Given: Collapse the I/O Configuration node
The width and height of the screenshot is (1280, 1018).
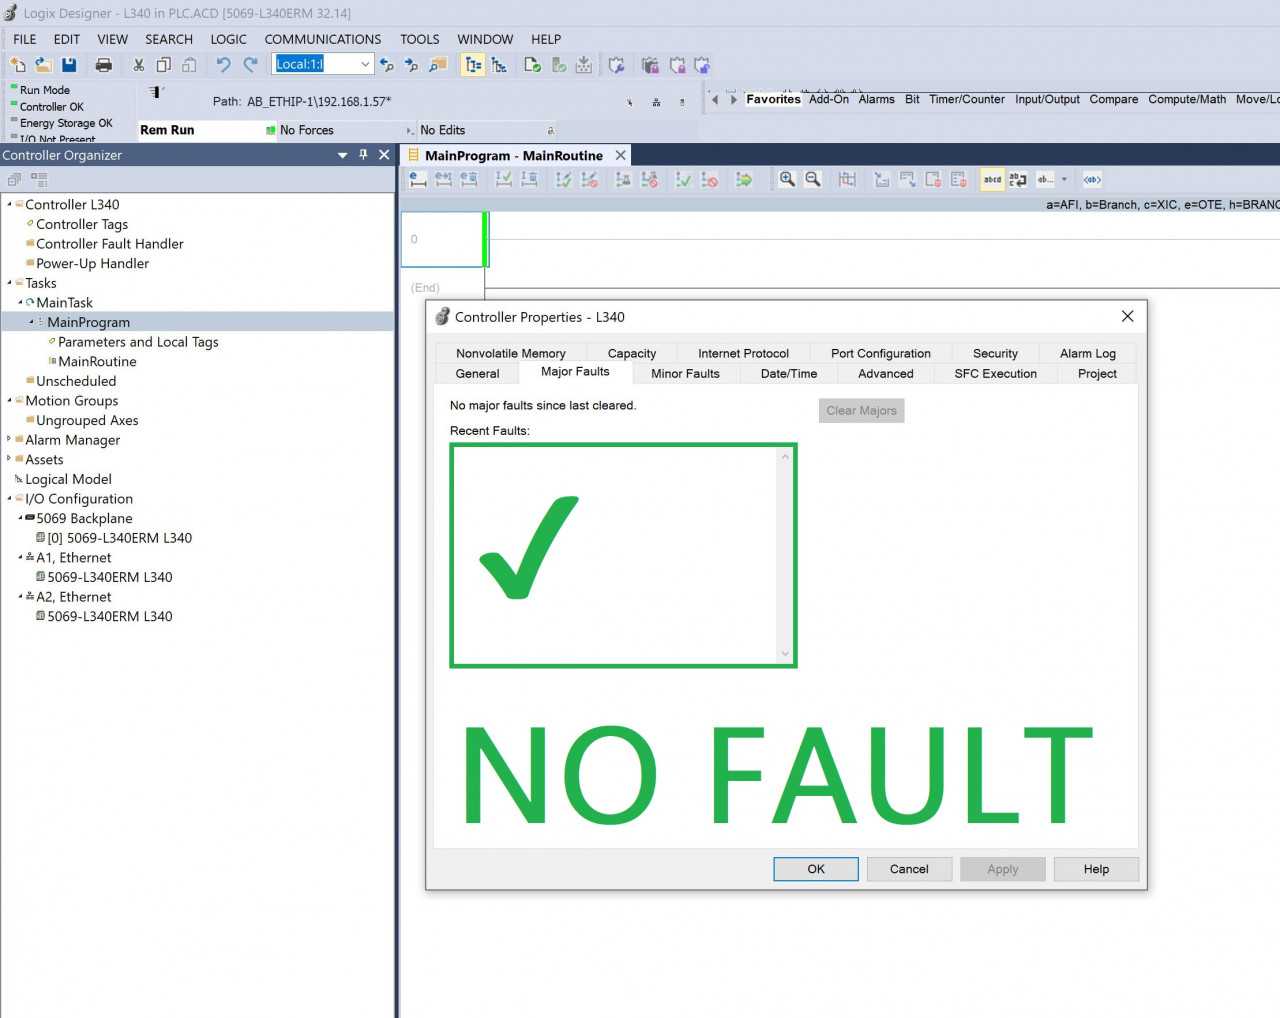Looking at the screenshot, I should (x=10, y=498).
